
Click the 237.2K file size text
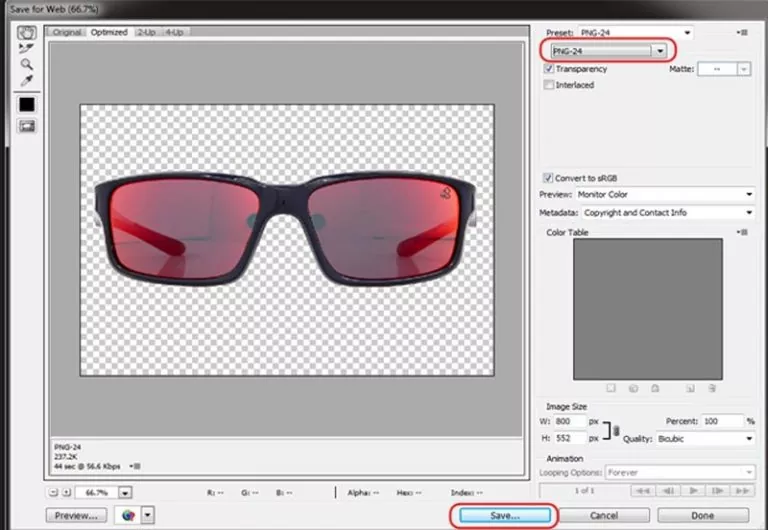64,457
